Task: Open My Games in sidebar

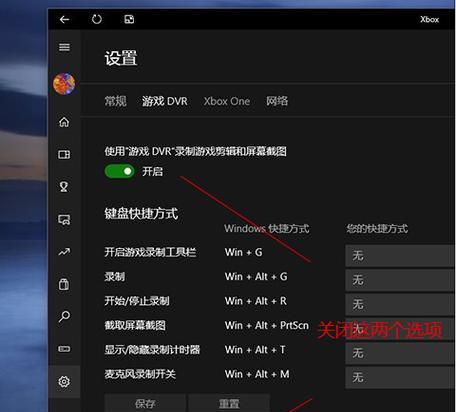Action: pyautogui.click(x=64, y=154)
